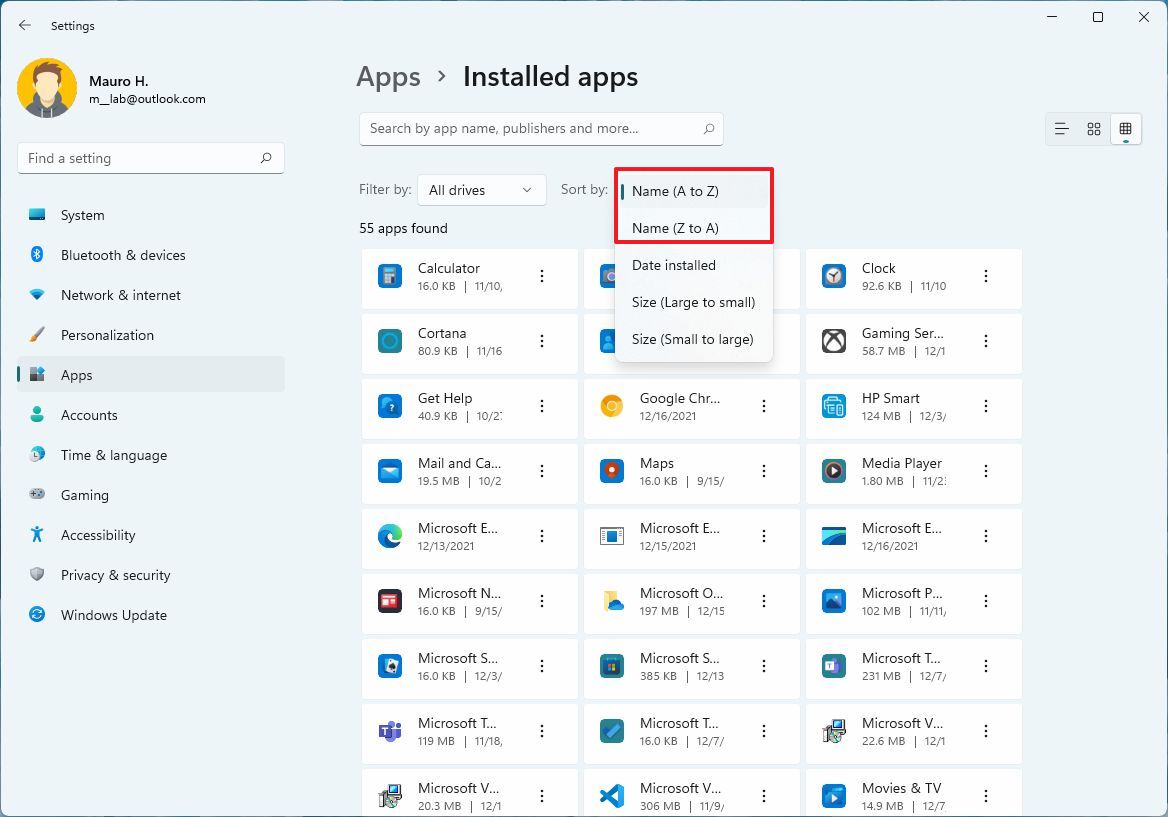Click the Cortana app icon
Image resolution: width=1168 pixels, height=817 pixels.
tap(389, 341)
